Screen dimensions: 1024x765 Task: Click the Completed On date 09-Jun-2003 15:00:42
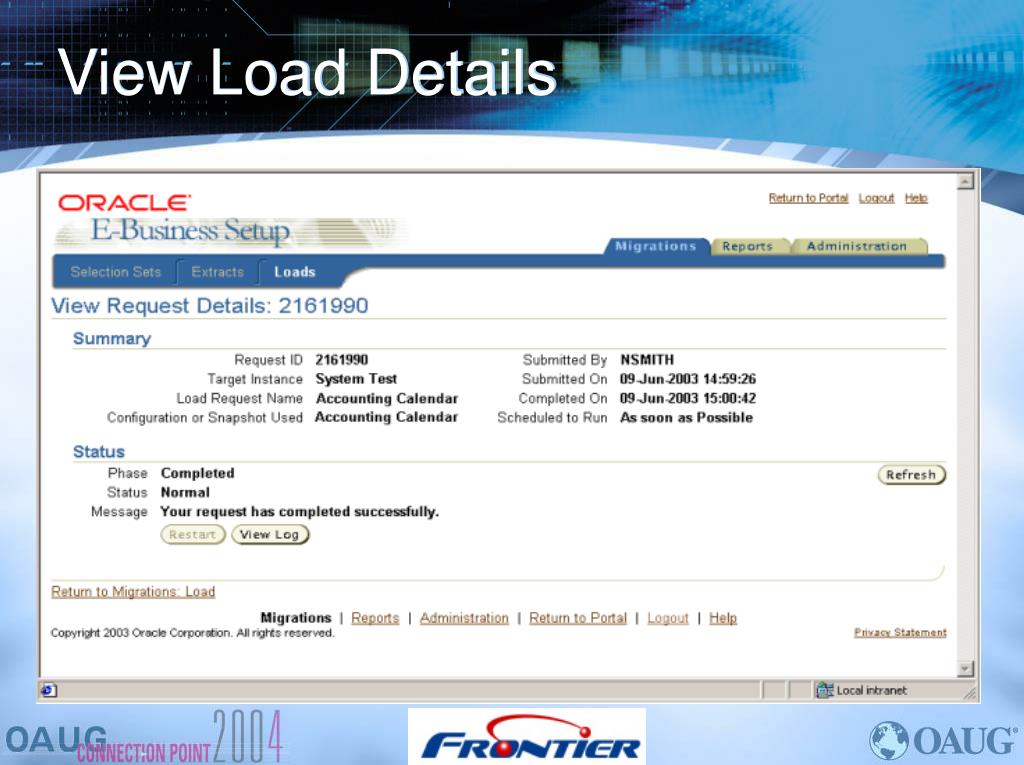tap(688, 399)
